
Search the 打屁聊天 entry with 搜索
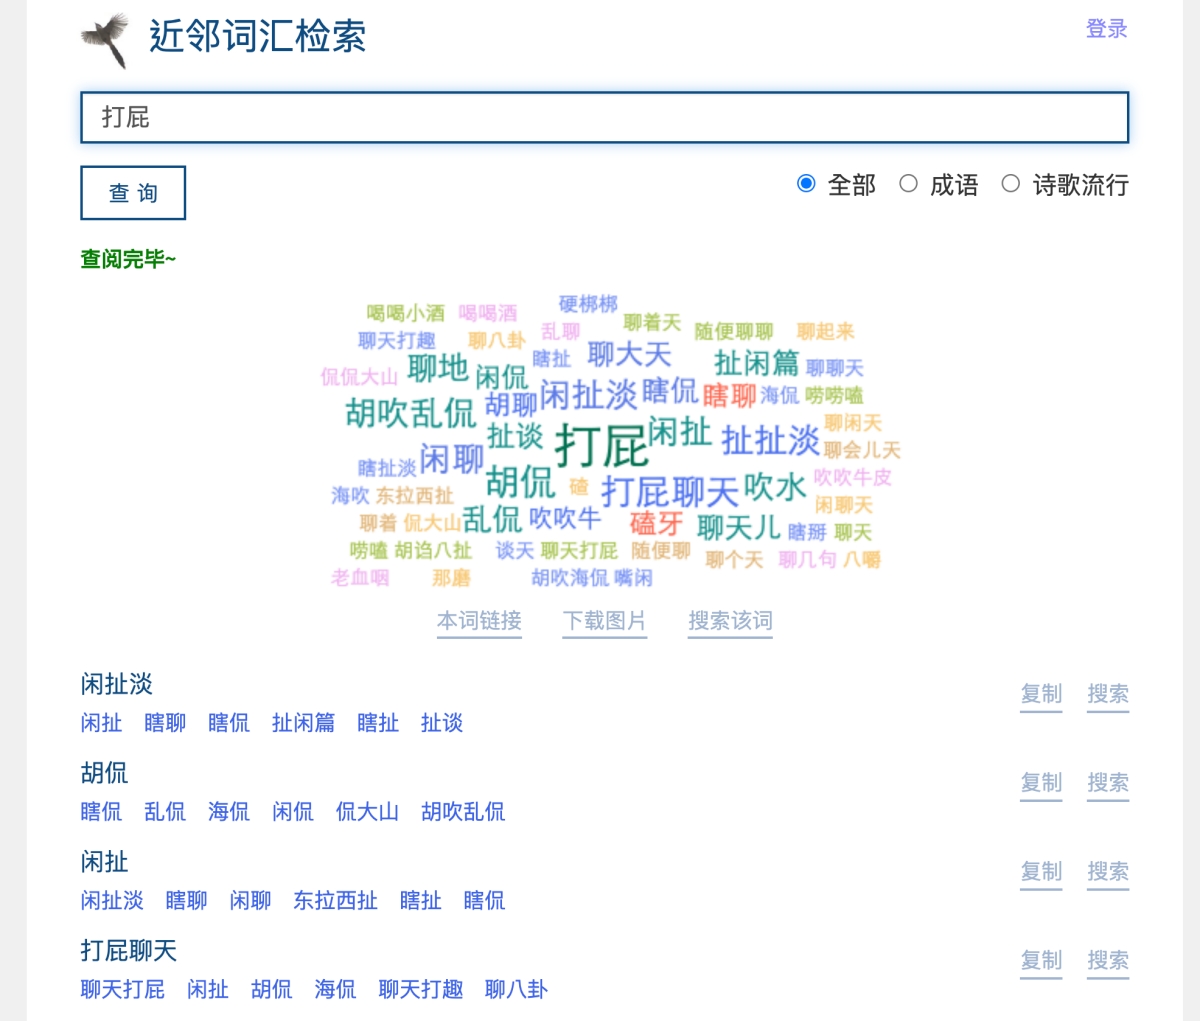pyautogui.click(x=1108, y=961)
